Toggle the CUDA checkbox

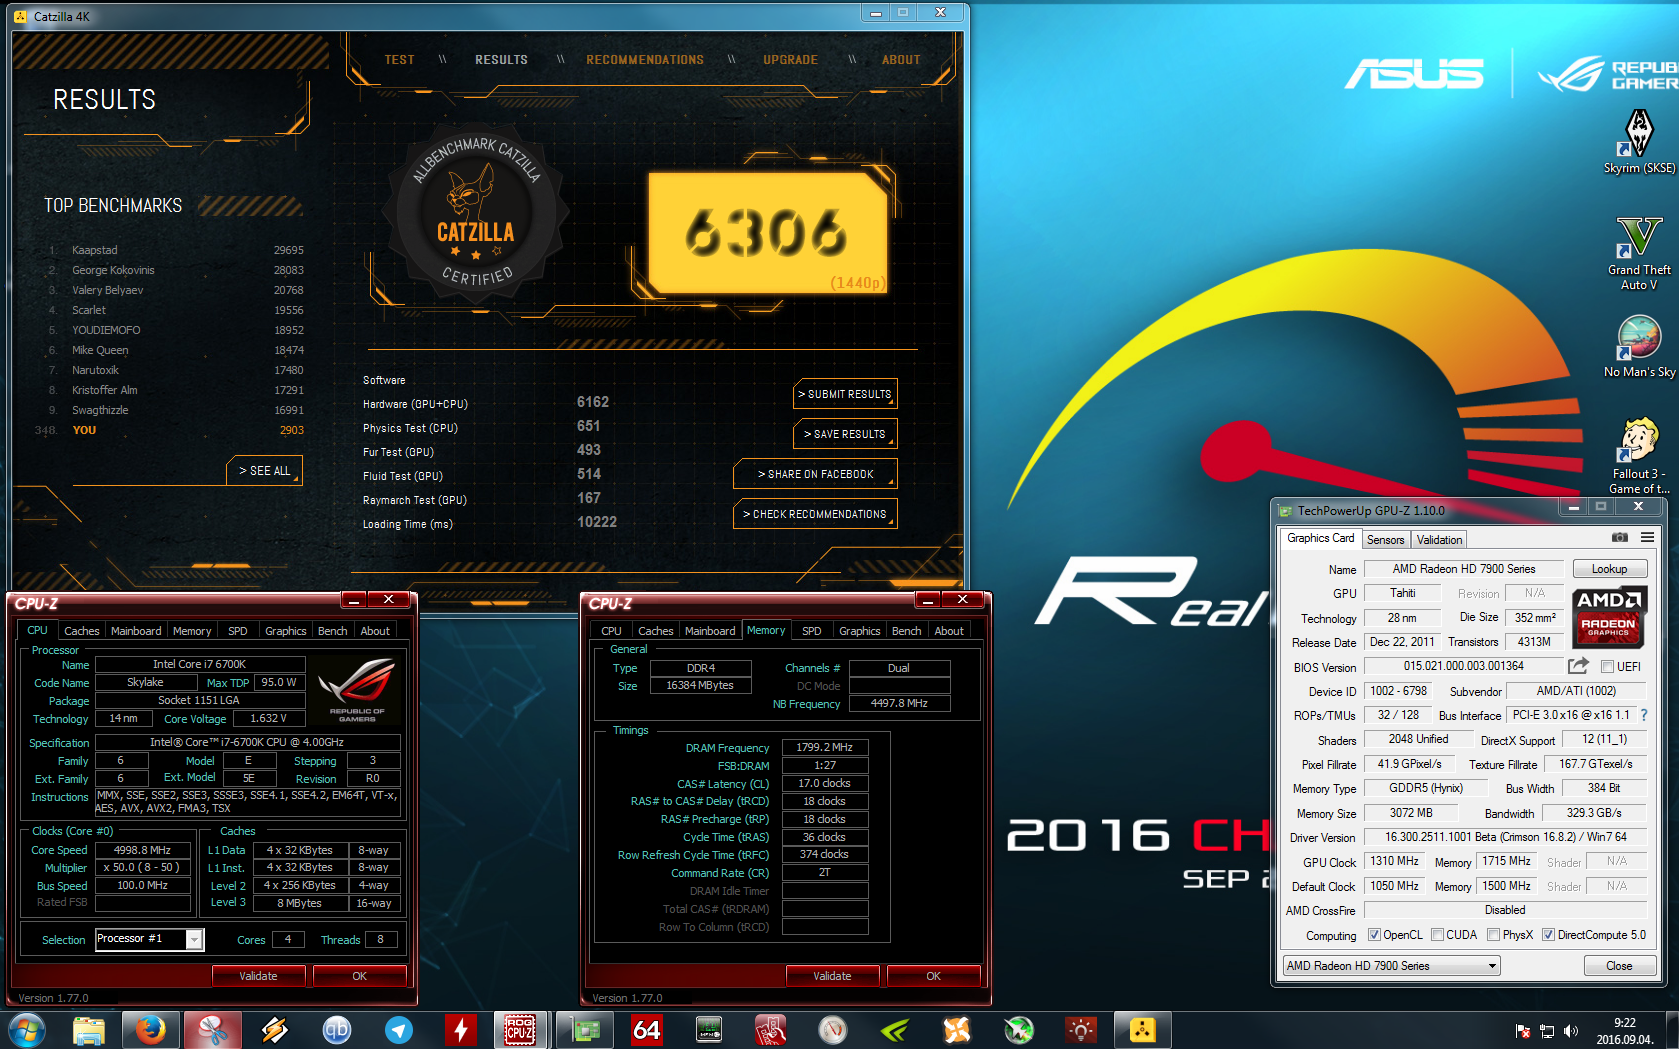[1437, 935]
